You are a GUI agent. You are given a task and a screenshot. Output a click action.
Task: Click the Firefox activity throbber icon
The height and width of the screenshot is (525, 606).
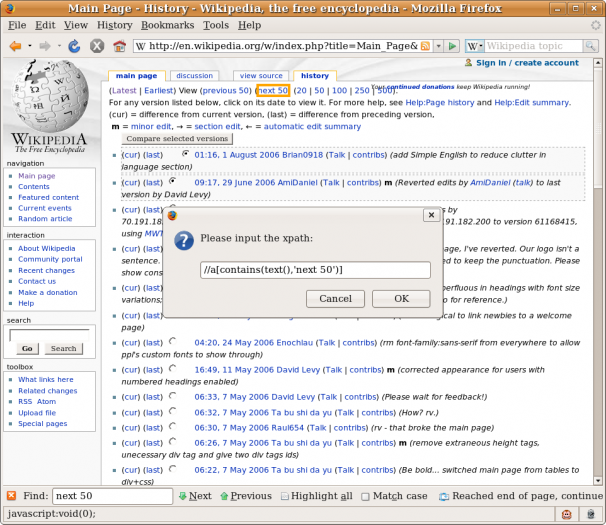coord(595,25)
